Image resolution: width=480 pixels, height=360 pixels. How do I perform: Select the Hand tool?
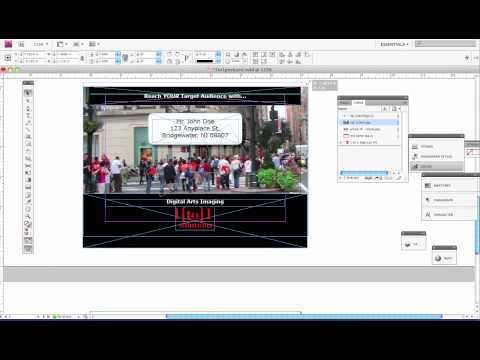click(x=28, y=210)
